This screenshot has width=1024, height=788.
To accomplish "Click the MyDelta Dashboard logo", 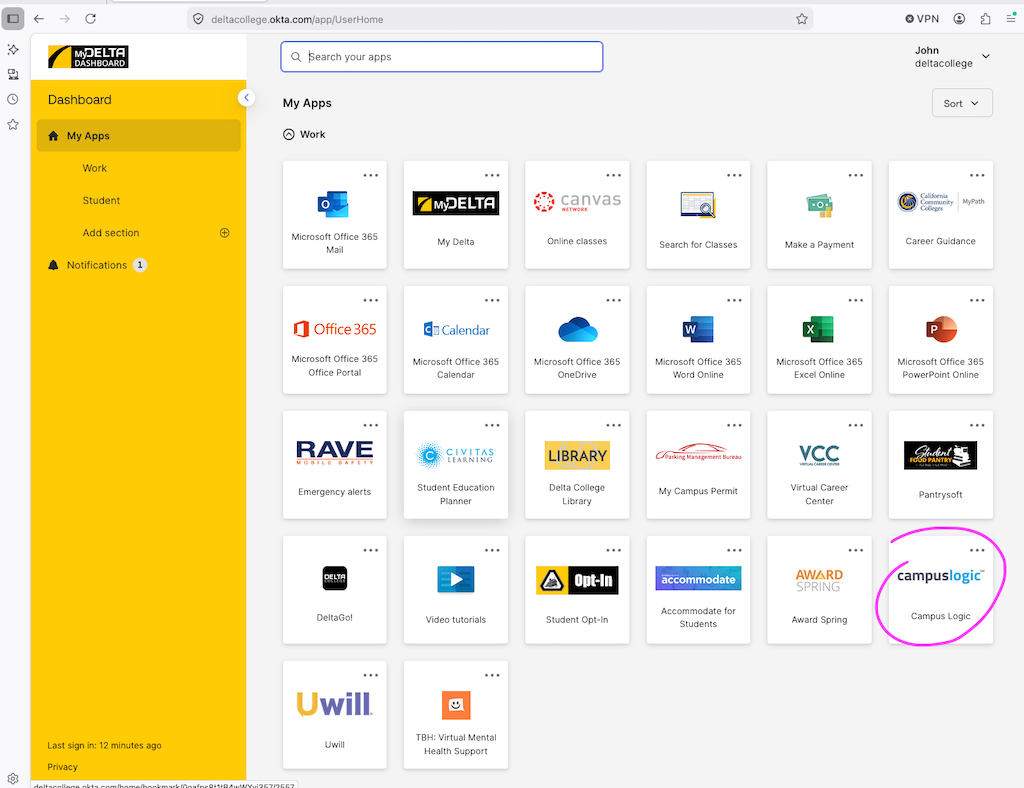I will [88, 57].
